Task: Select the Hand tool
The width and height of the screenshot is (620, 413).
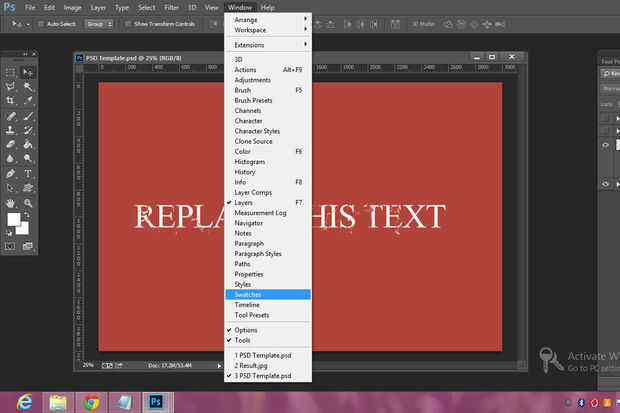Action: click(10, 201)
